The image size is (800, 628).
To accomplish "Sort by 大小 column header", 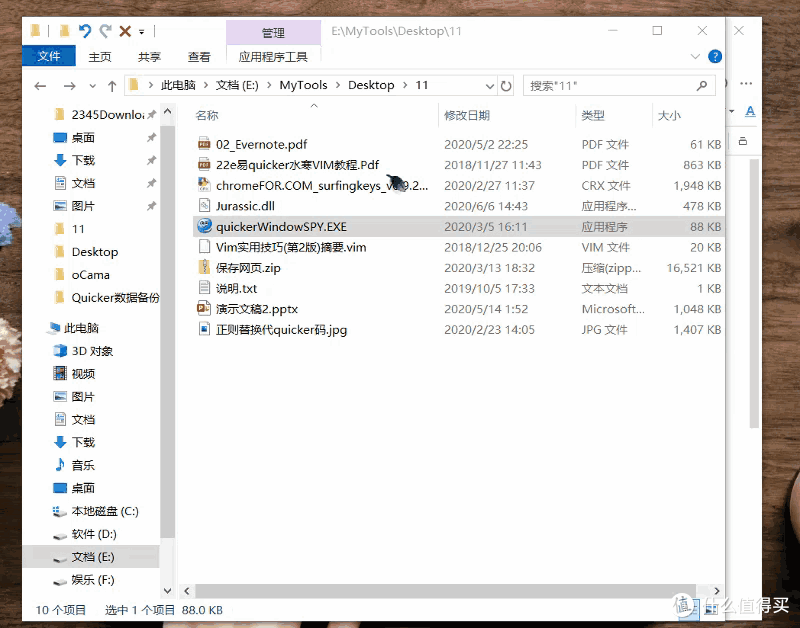I will (669, 115).
